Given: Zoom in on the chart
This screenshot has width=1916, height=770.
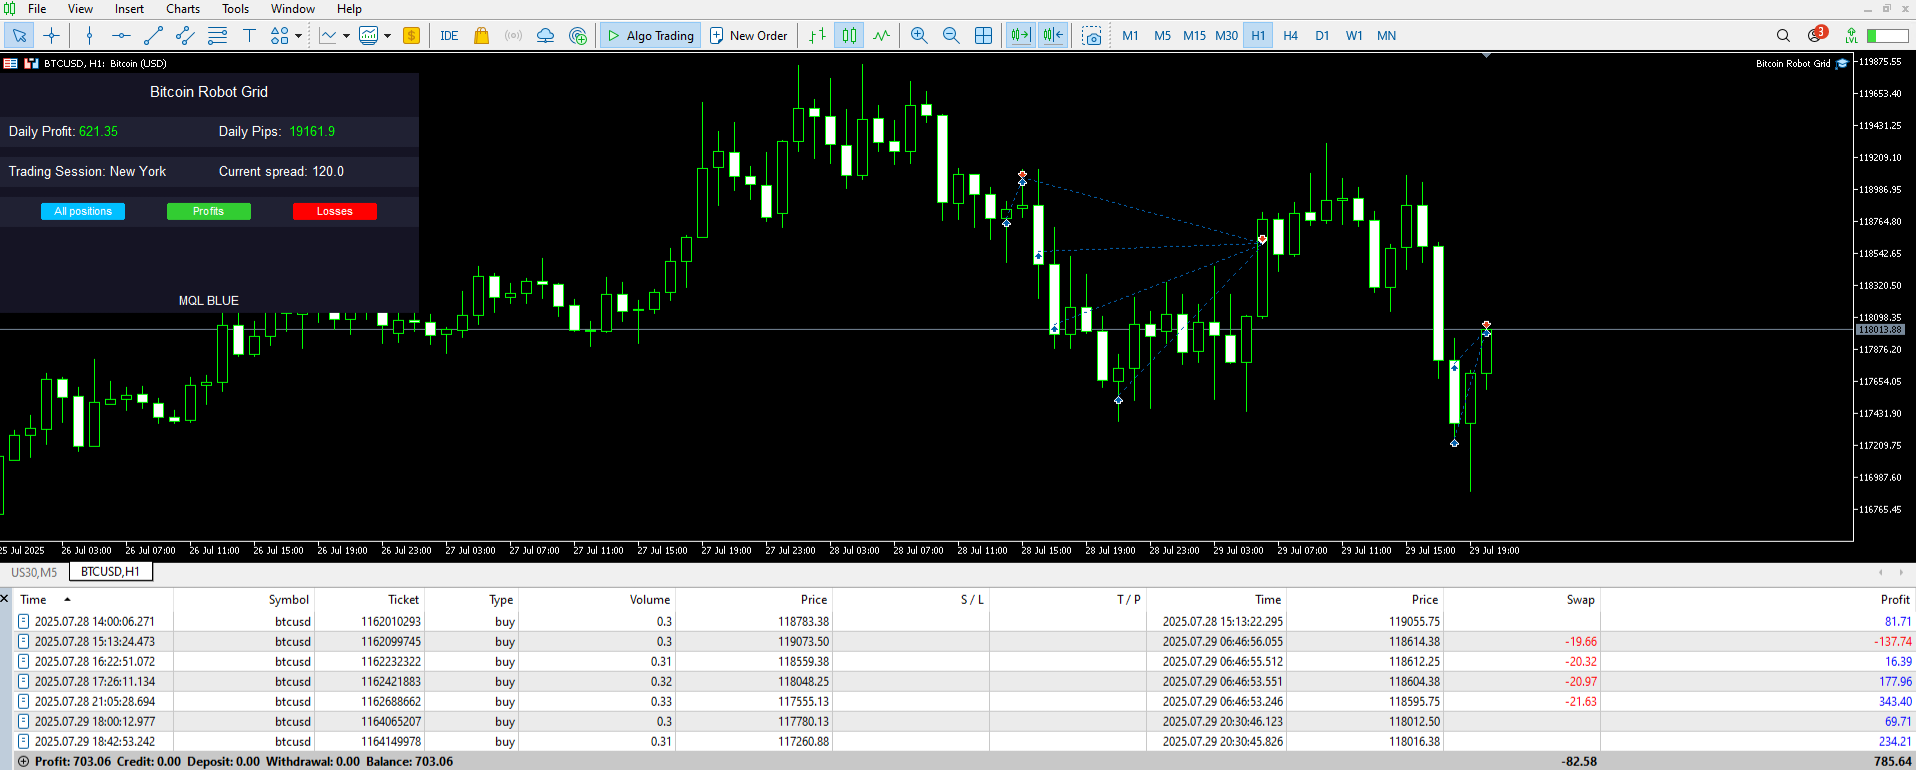Looking at the screenshot, I should point(919,36).
